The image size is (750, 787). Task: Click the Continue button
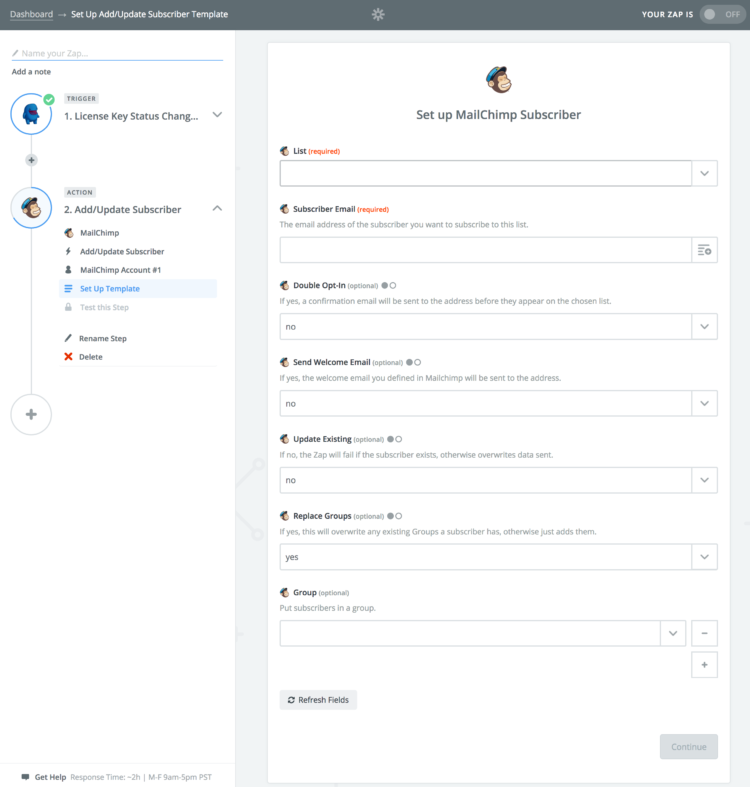689,747
